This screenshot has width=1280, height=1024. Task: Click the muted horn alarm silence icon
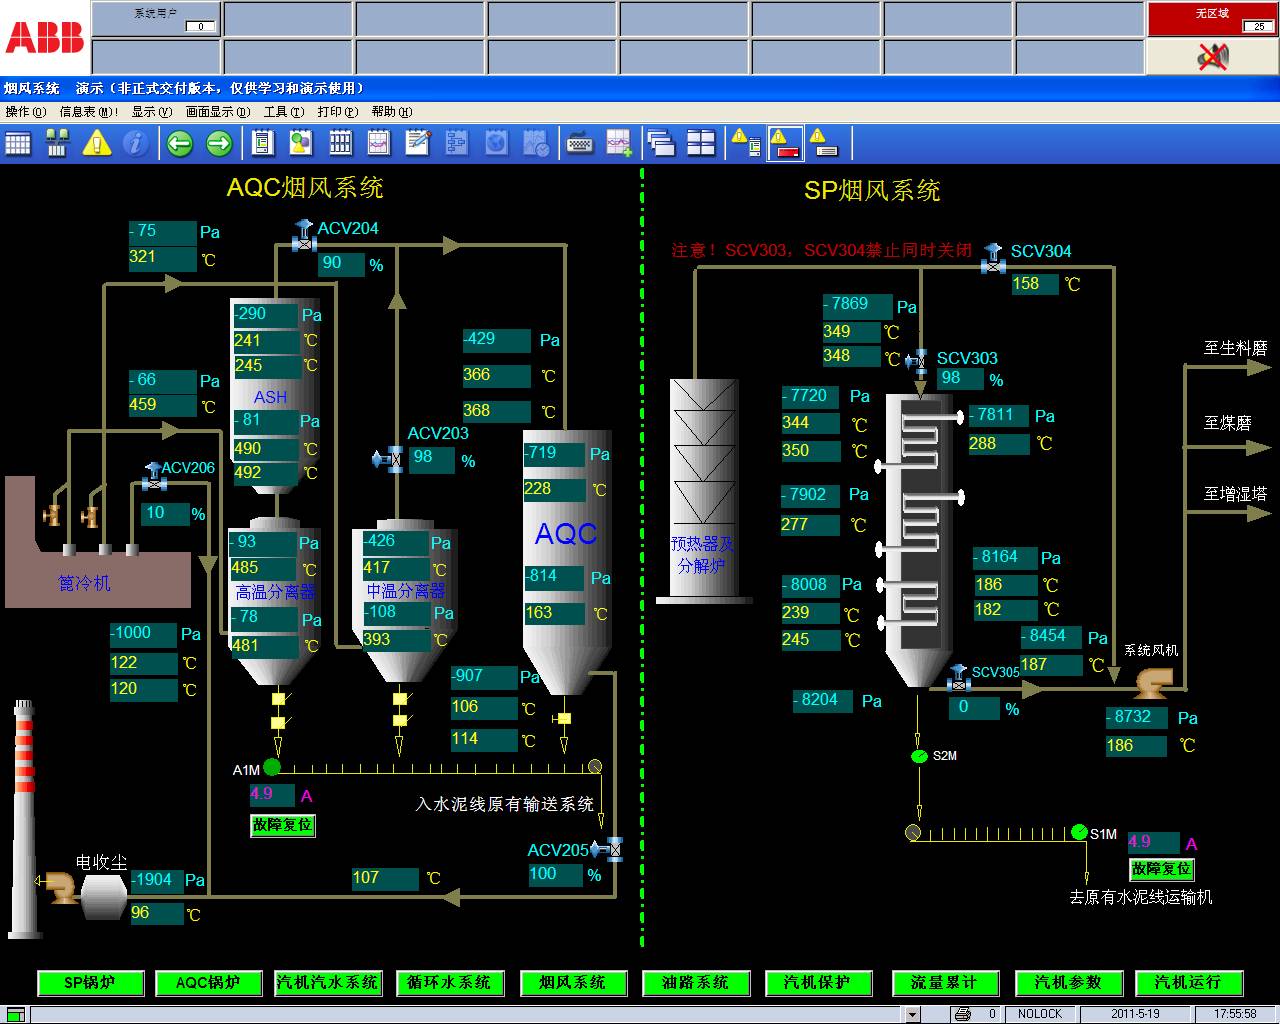coord(1212,57)
